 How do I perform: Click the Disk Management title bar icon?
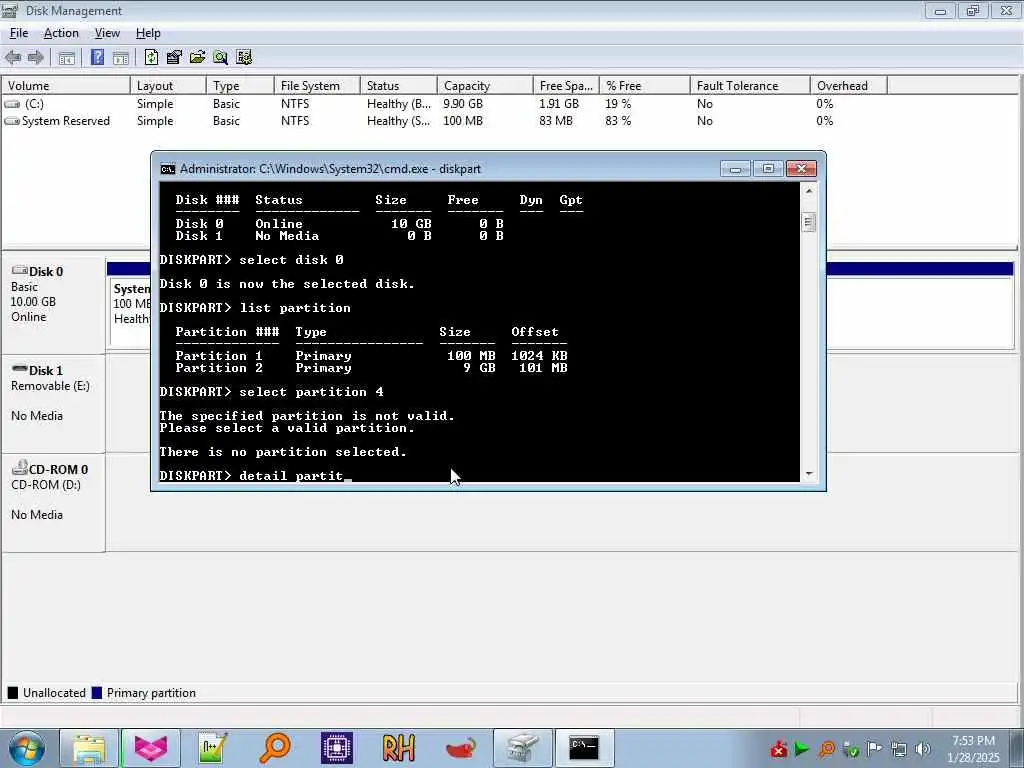pyautogui.click(x=9, y=10)
